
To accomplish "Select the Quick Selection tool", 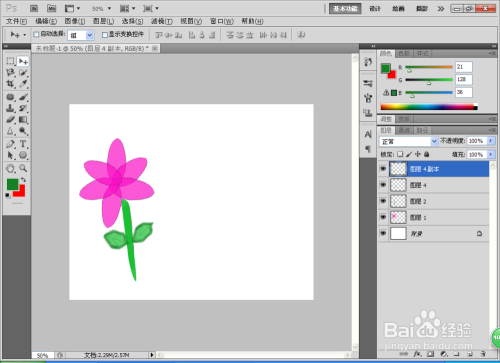I will pyautogui.click(x=23, y=72).
